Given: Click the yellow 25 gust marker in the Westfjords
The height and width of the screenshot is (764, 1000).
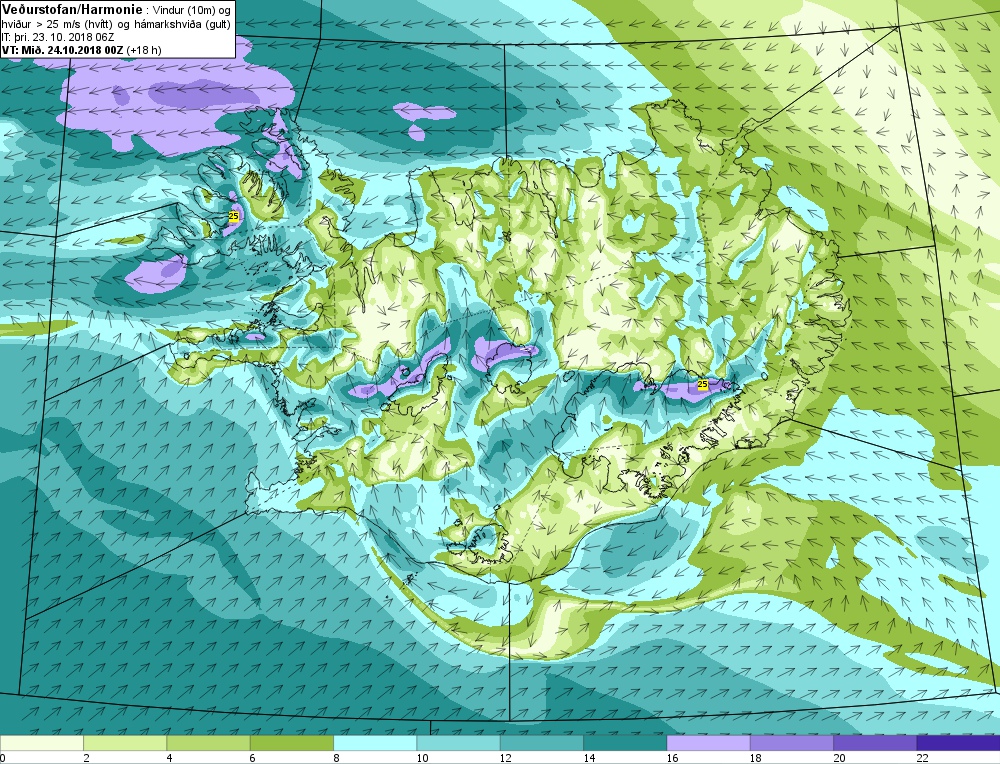Looking at the screenshot, I should click(233, 216).
